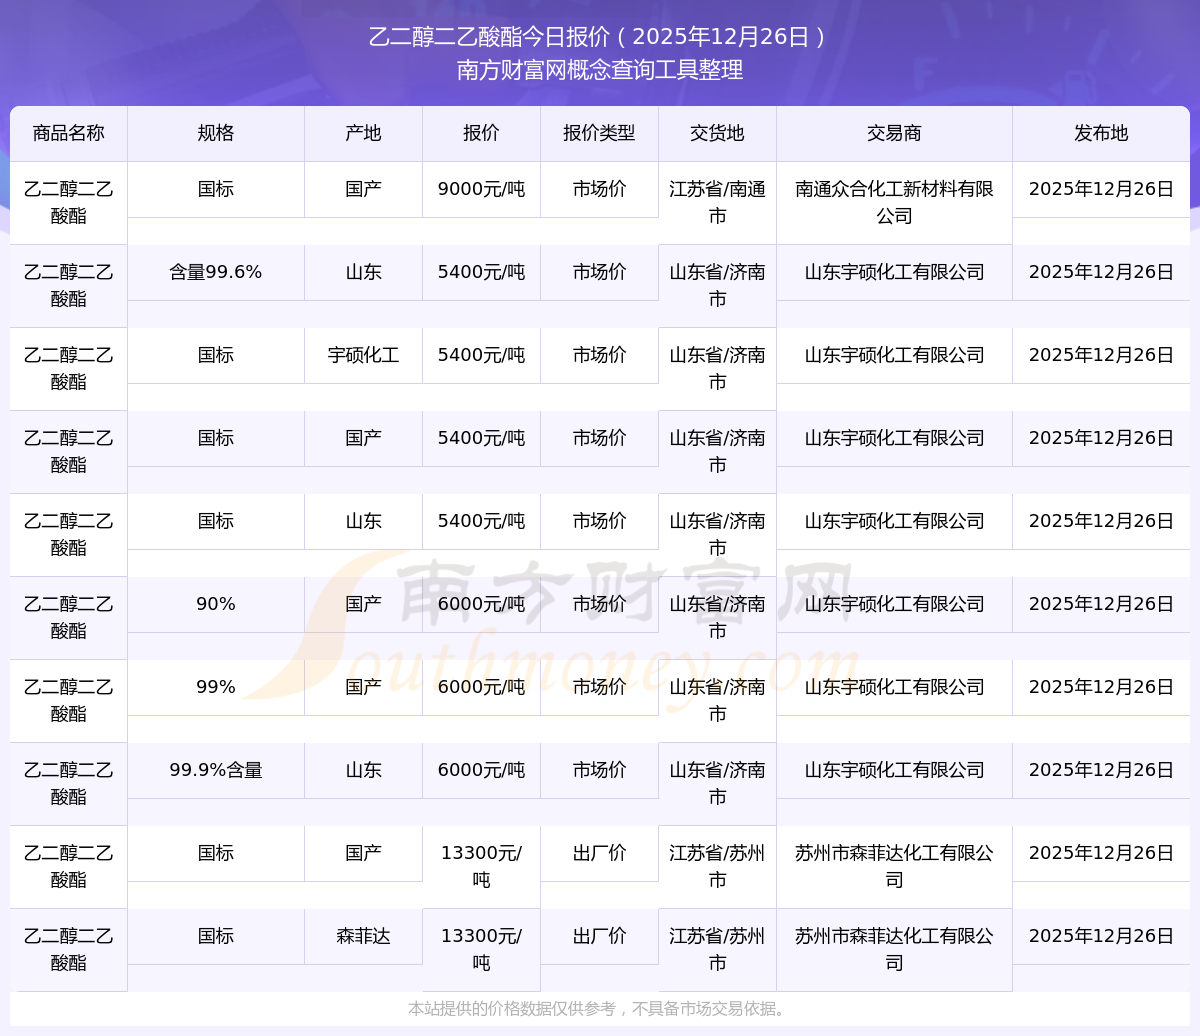Select the 宇硕化工 origin cell

coord(363,355)
